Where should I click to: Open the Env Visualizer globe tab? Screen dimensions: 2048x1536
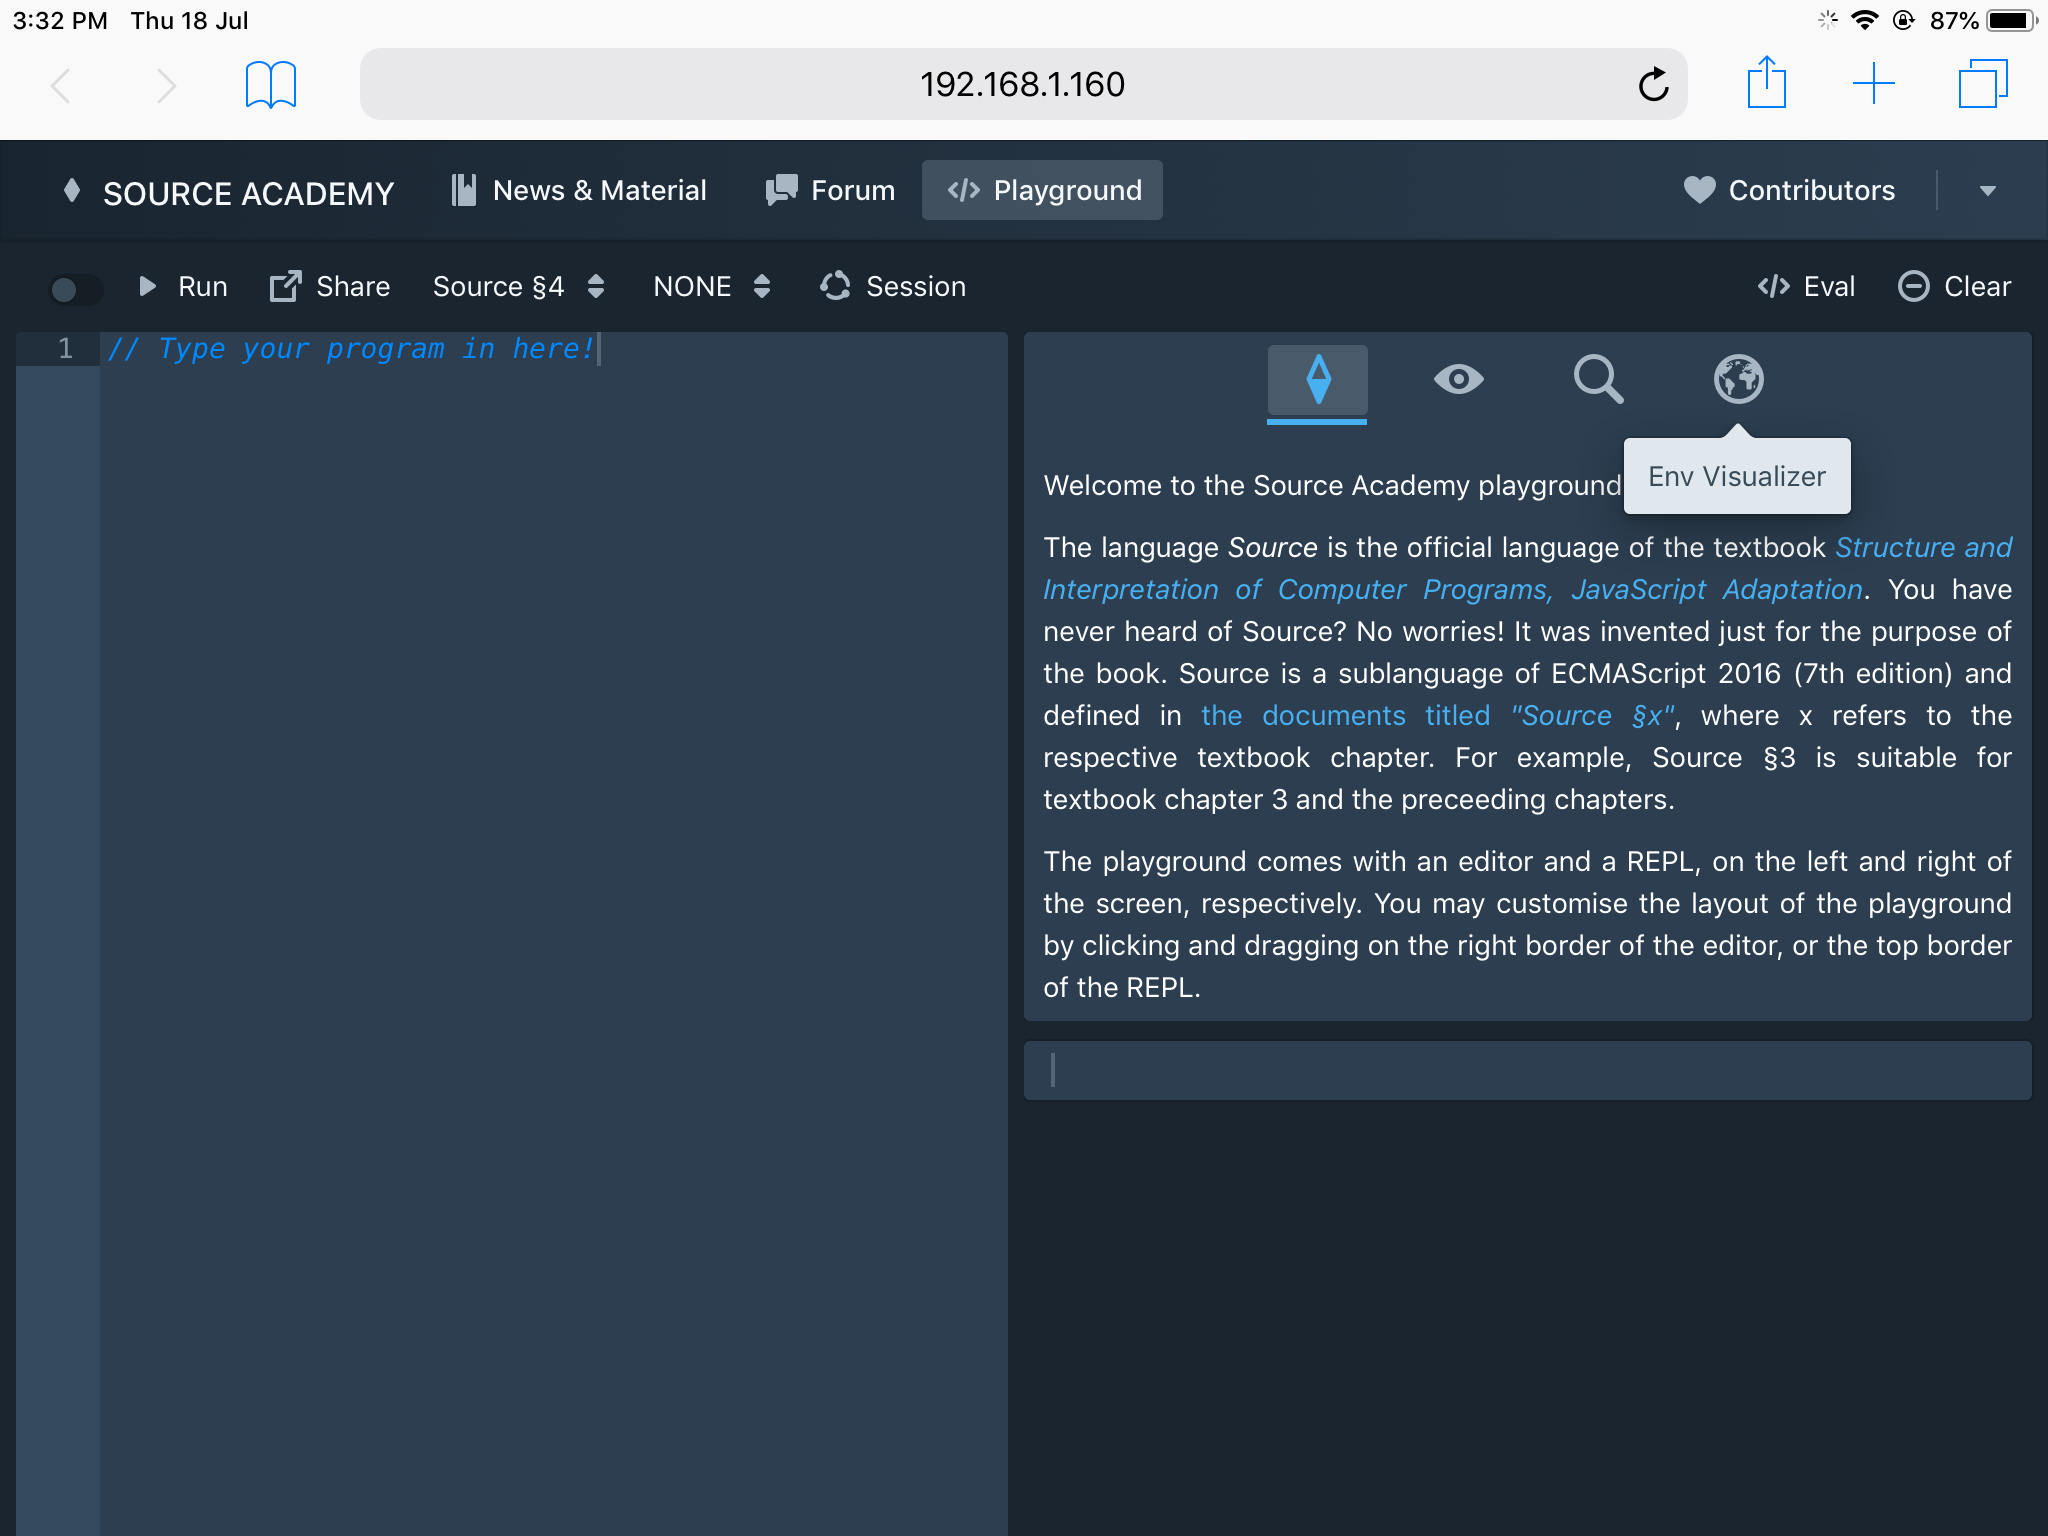[x=1738, y=380]
